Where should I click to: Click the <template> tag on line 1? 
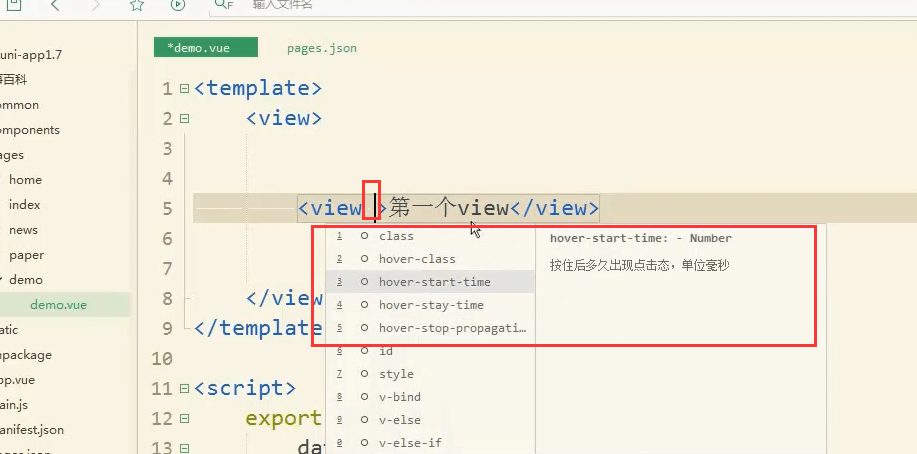coord(258,88)
